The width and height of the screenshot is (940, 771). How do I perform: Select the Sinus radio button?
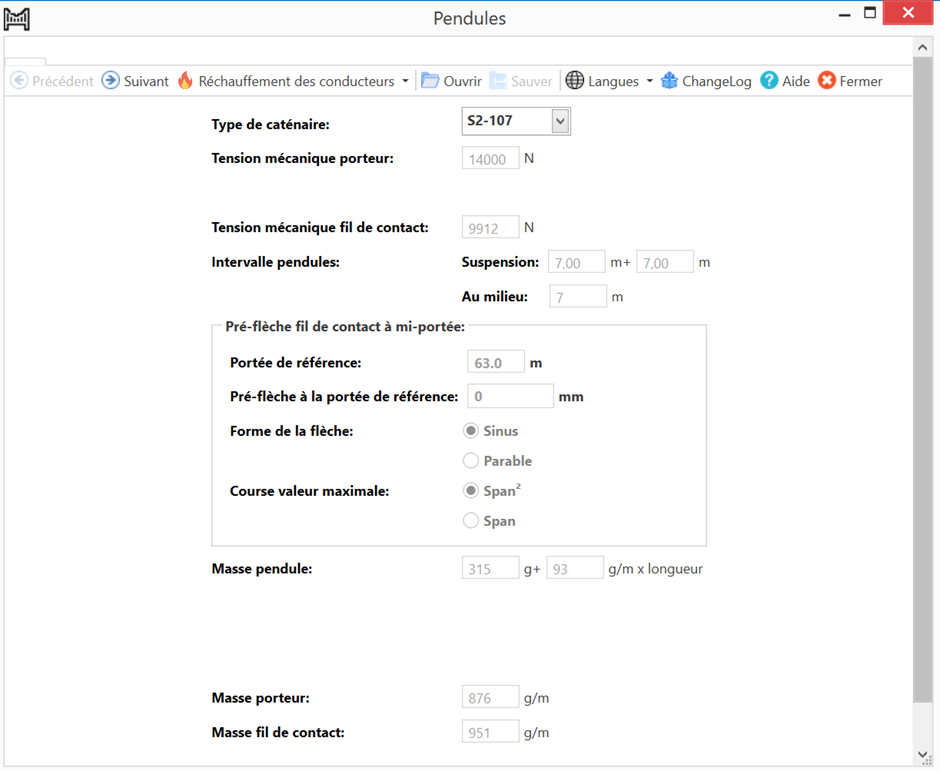click(x=471, y=431)
